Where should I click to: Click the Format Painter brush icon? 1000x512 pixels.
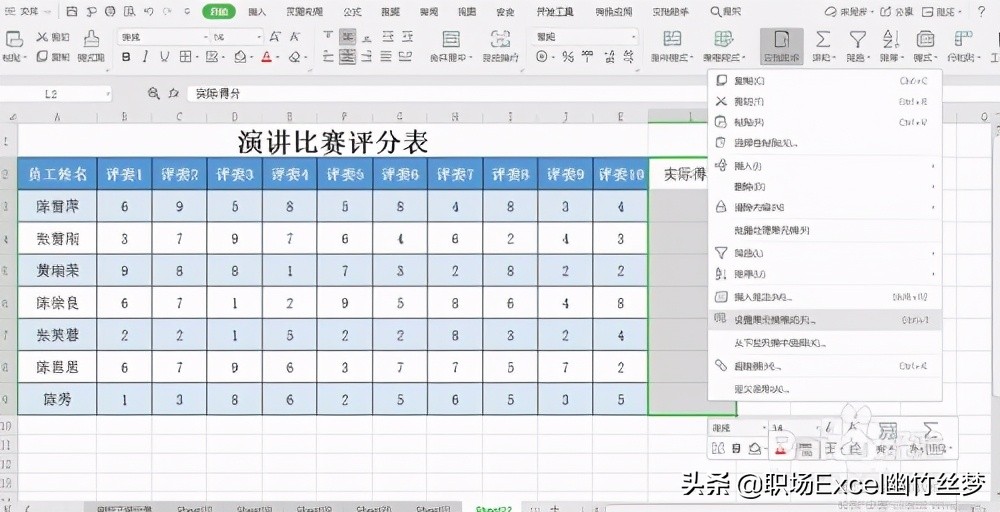pos(91,38)
